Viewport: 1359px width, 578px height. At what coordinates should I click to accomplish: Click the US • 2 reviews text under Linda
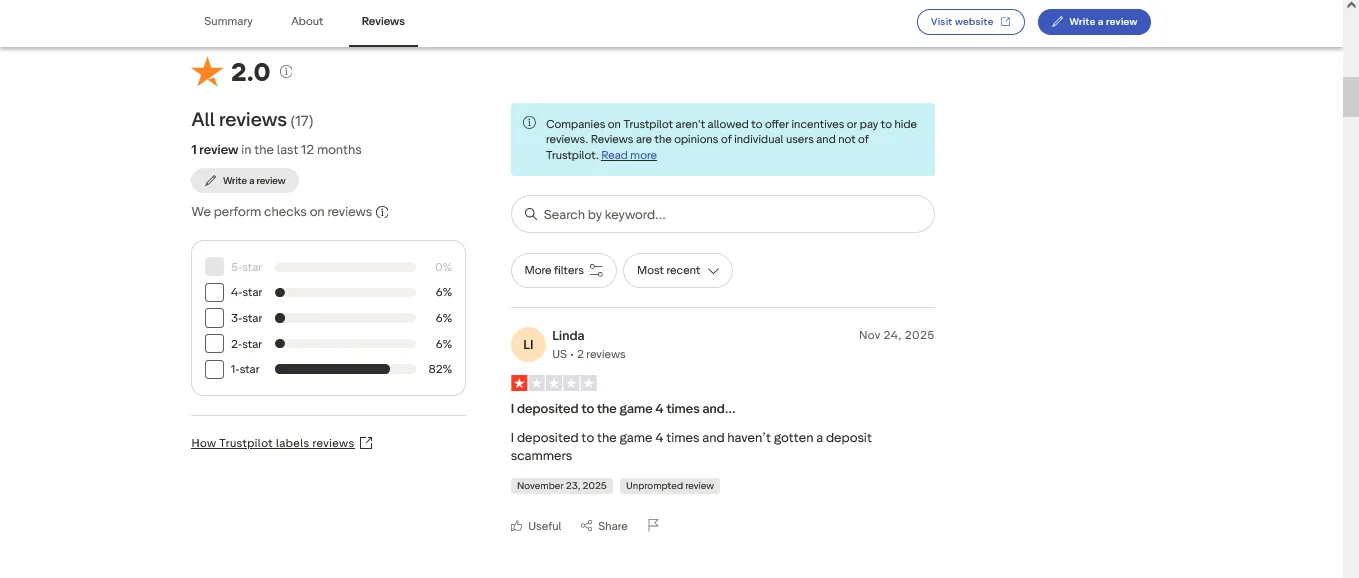(x=589, y=354)
